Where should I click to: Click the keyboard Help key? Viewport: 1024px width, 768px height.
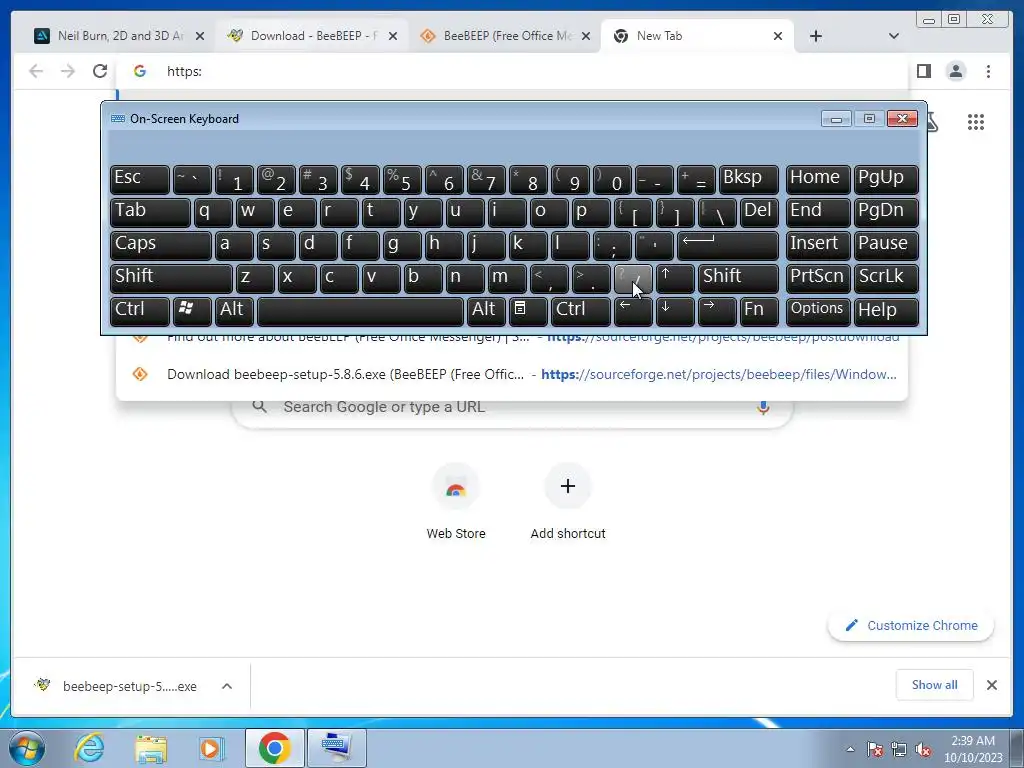[886, 312]
